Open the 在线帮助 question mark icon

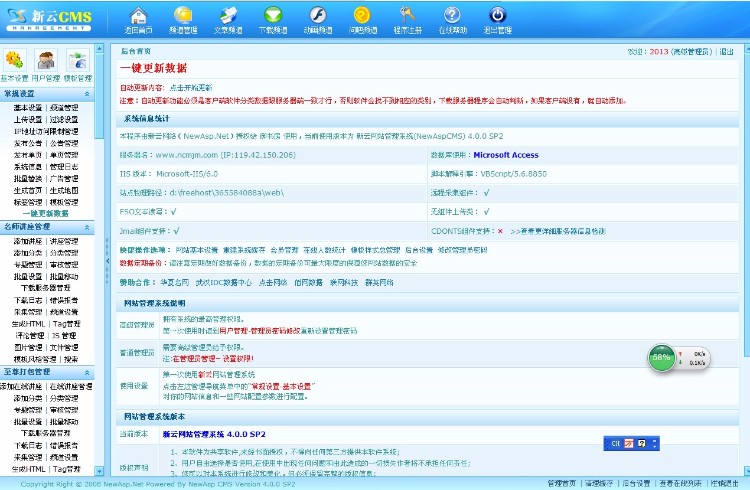(x=452, y=16)
